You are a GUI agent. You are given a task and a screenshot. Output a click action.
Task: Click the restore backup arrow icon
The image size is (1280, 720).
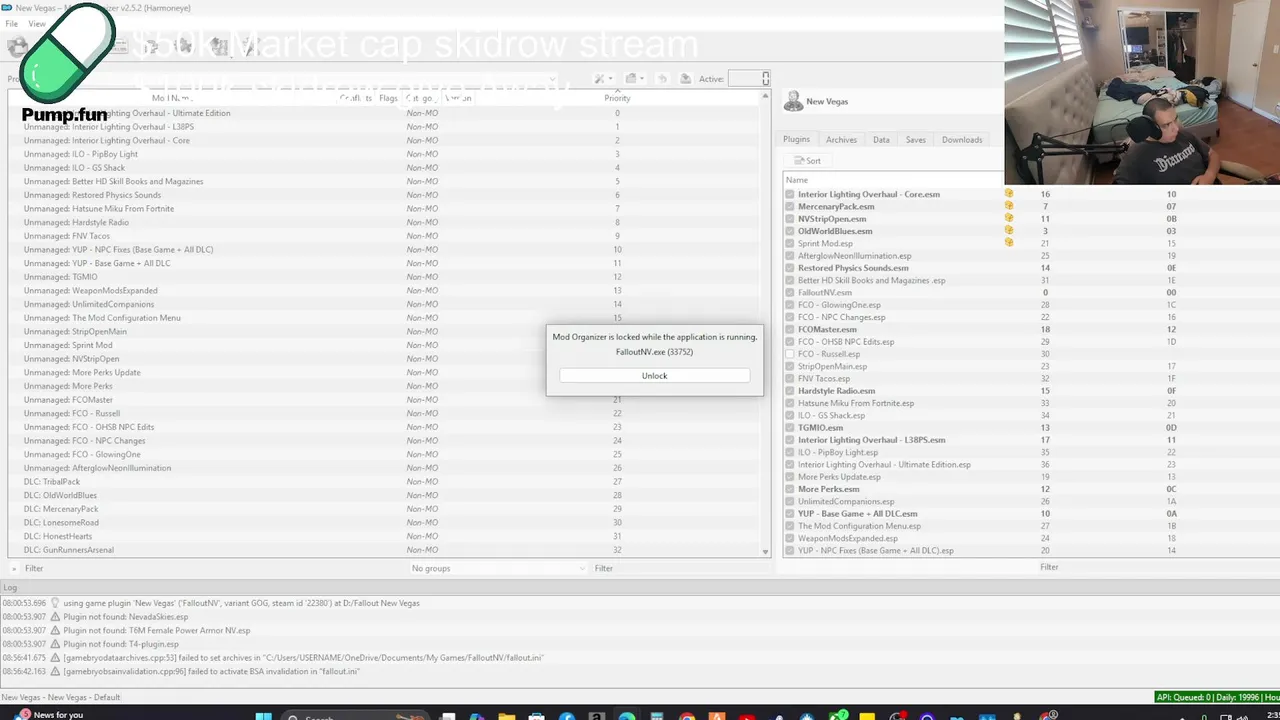(x=661, y=79)
